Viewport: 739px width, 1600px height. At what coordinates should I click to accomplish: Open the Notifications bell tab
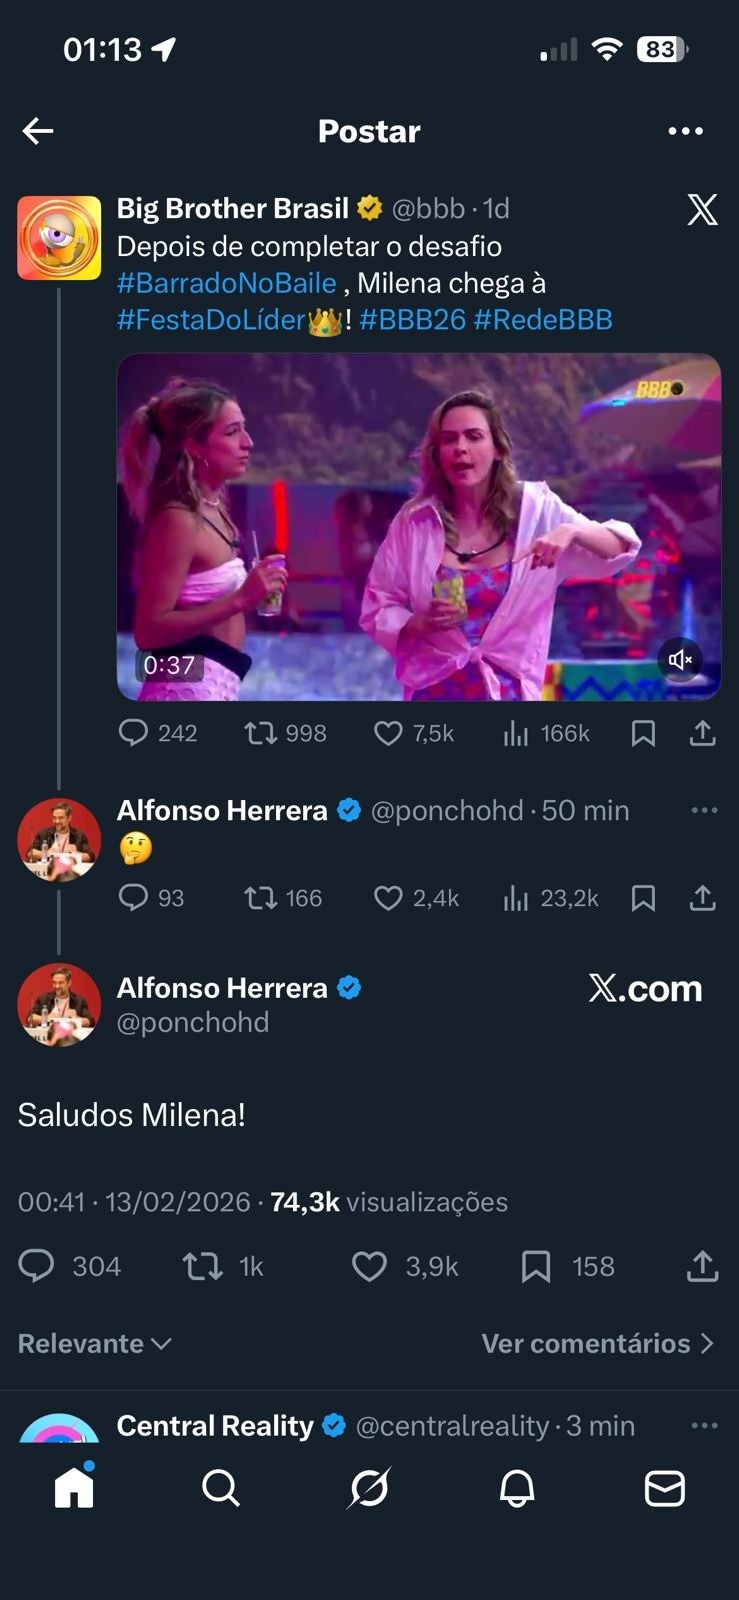(x=517, y=1488)
